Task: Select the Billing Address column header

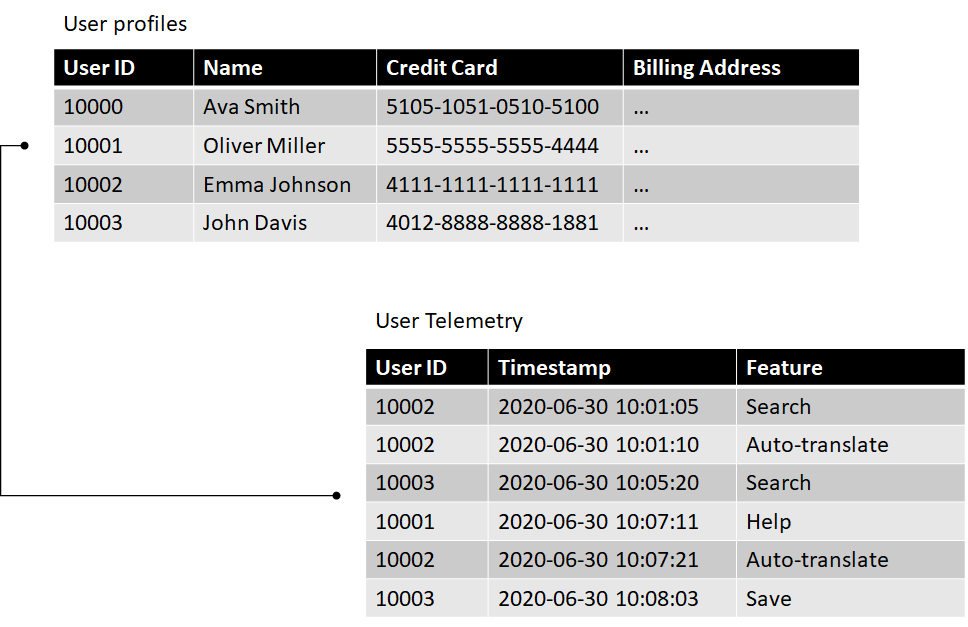Action: tap(741, 68)
